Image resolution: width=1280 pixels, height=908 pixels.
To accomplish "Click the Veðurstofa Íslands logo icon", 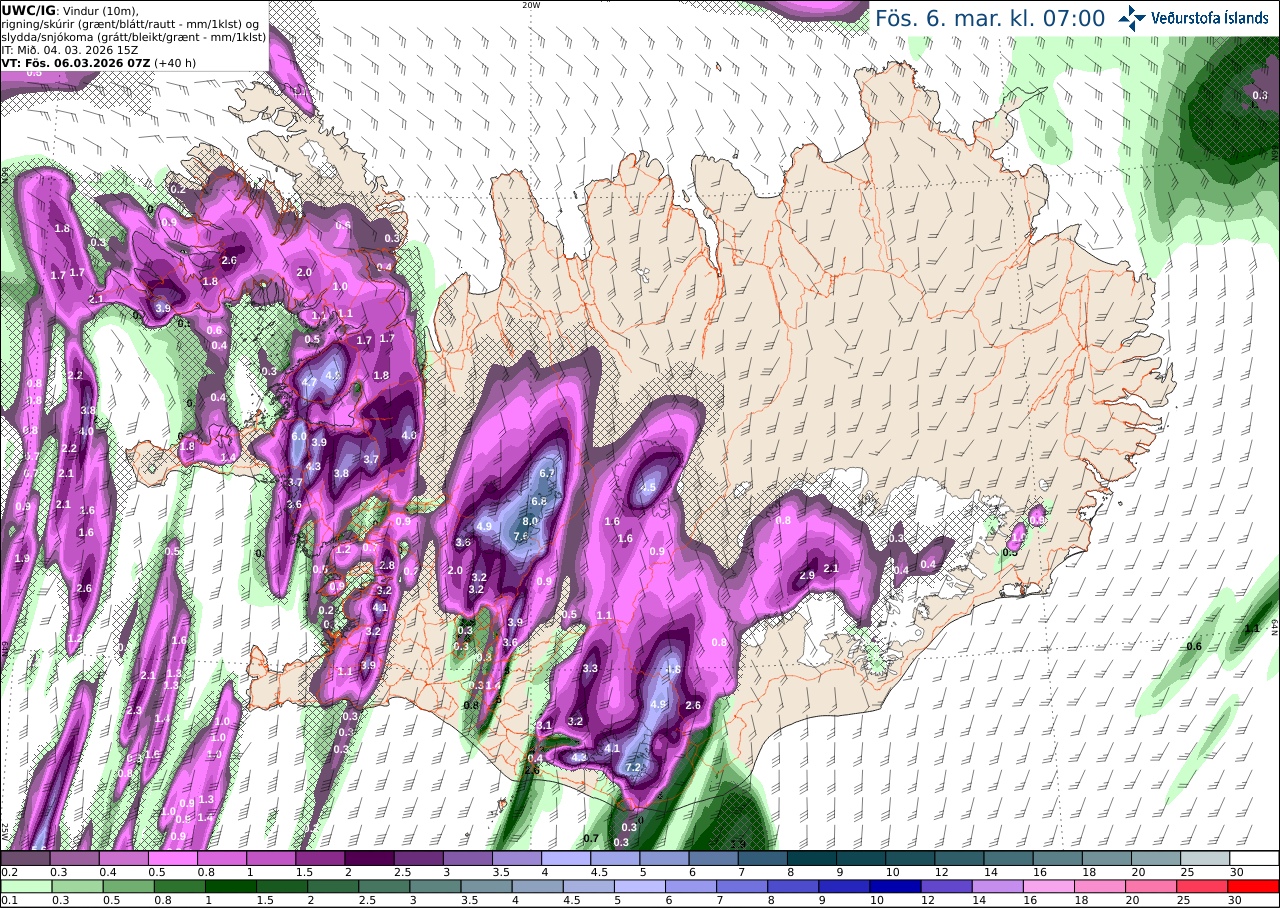I will [1133, 18].
